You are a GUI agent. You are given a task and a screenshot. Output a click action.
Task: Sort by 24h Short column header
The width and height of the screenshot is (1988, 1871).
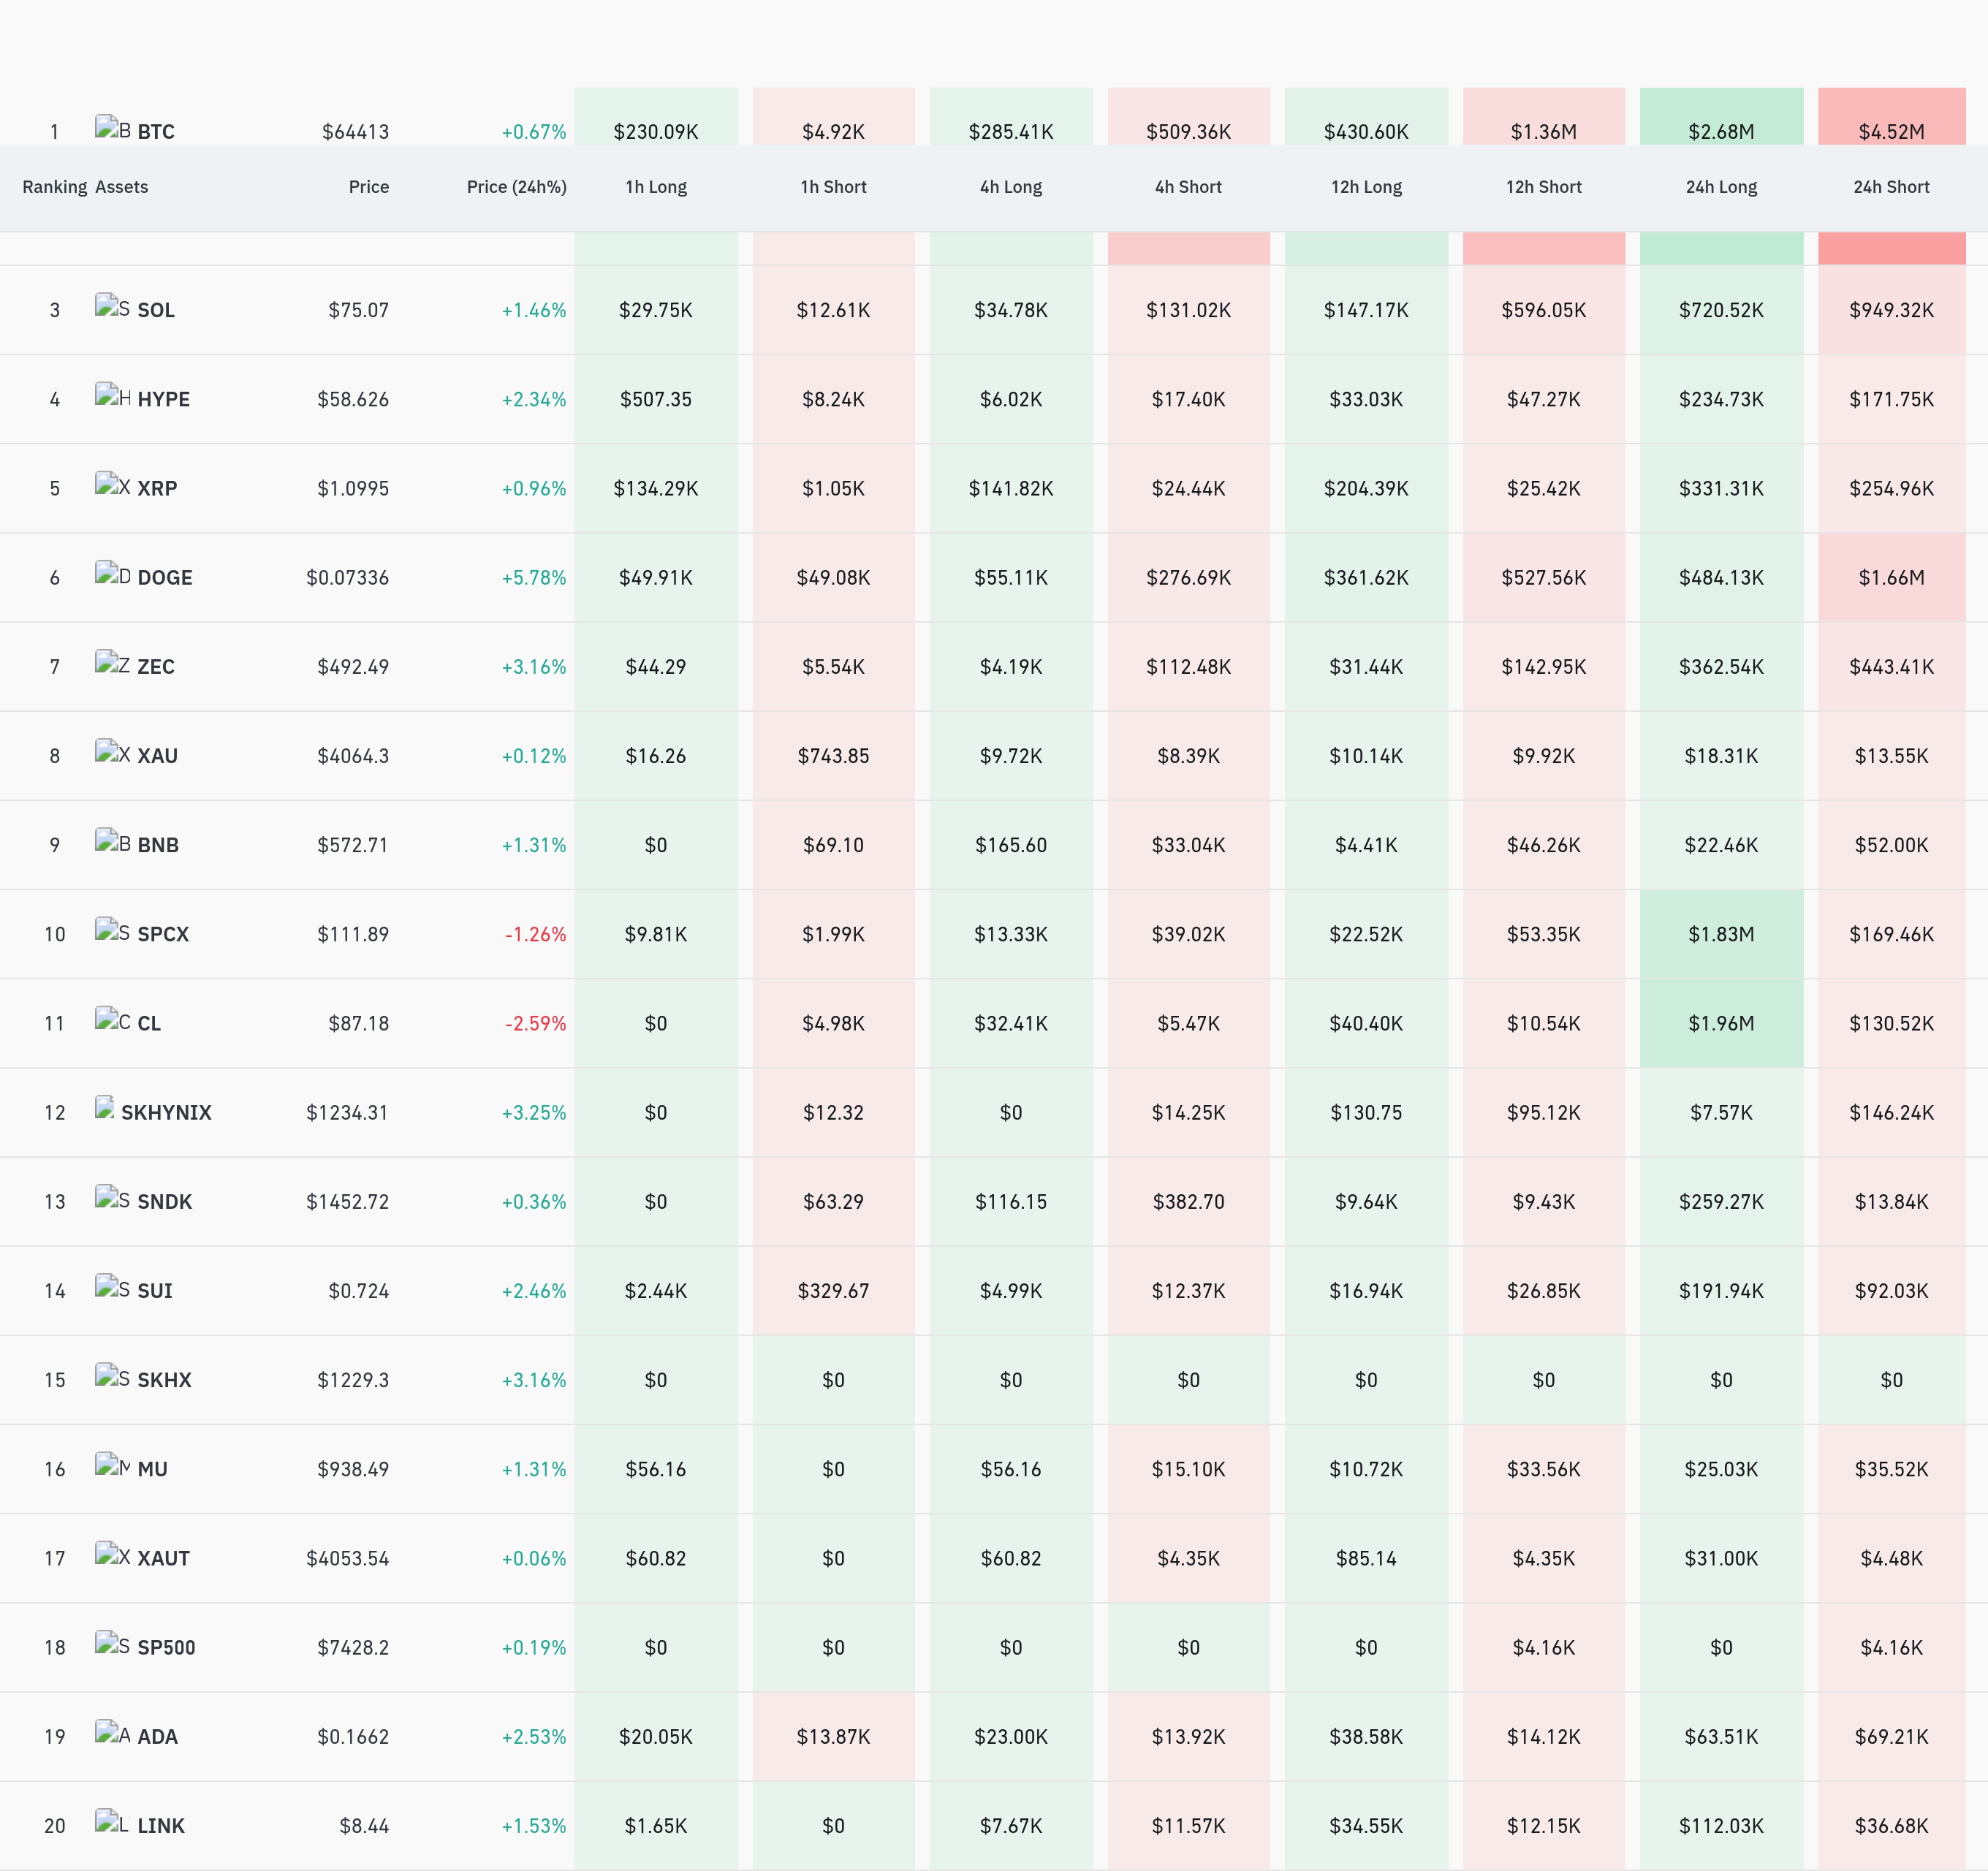coord(1891,187)
